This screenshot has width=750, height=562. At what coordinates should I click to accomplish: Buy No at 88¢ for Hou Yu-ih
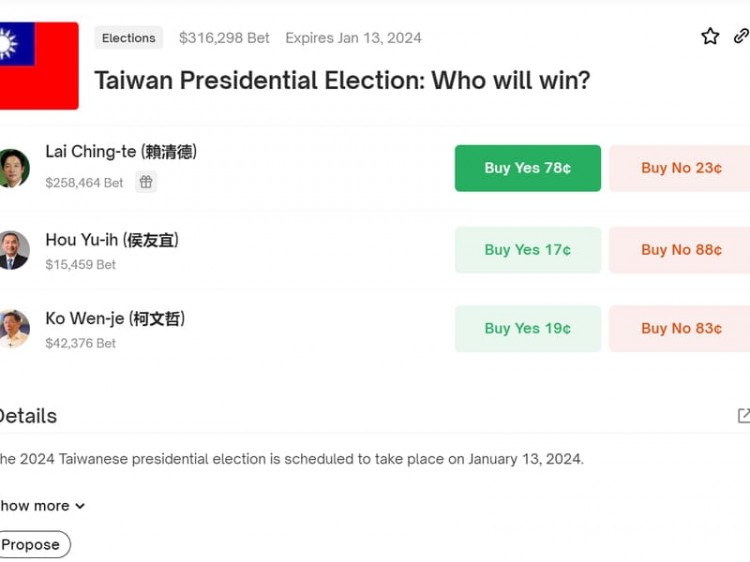[680, 250]
